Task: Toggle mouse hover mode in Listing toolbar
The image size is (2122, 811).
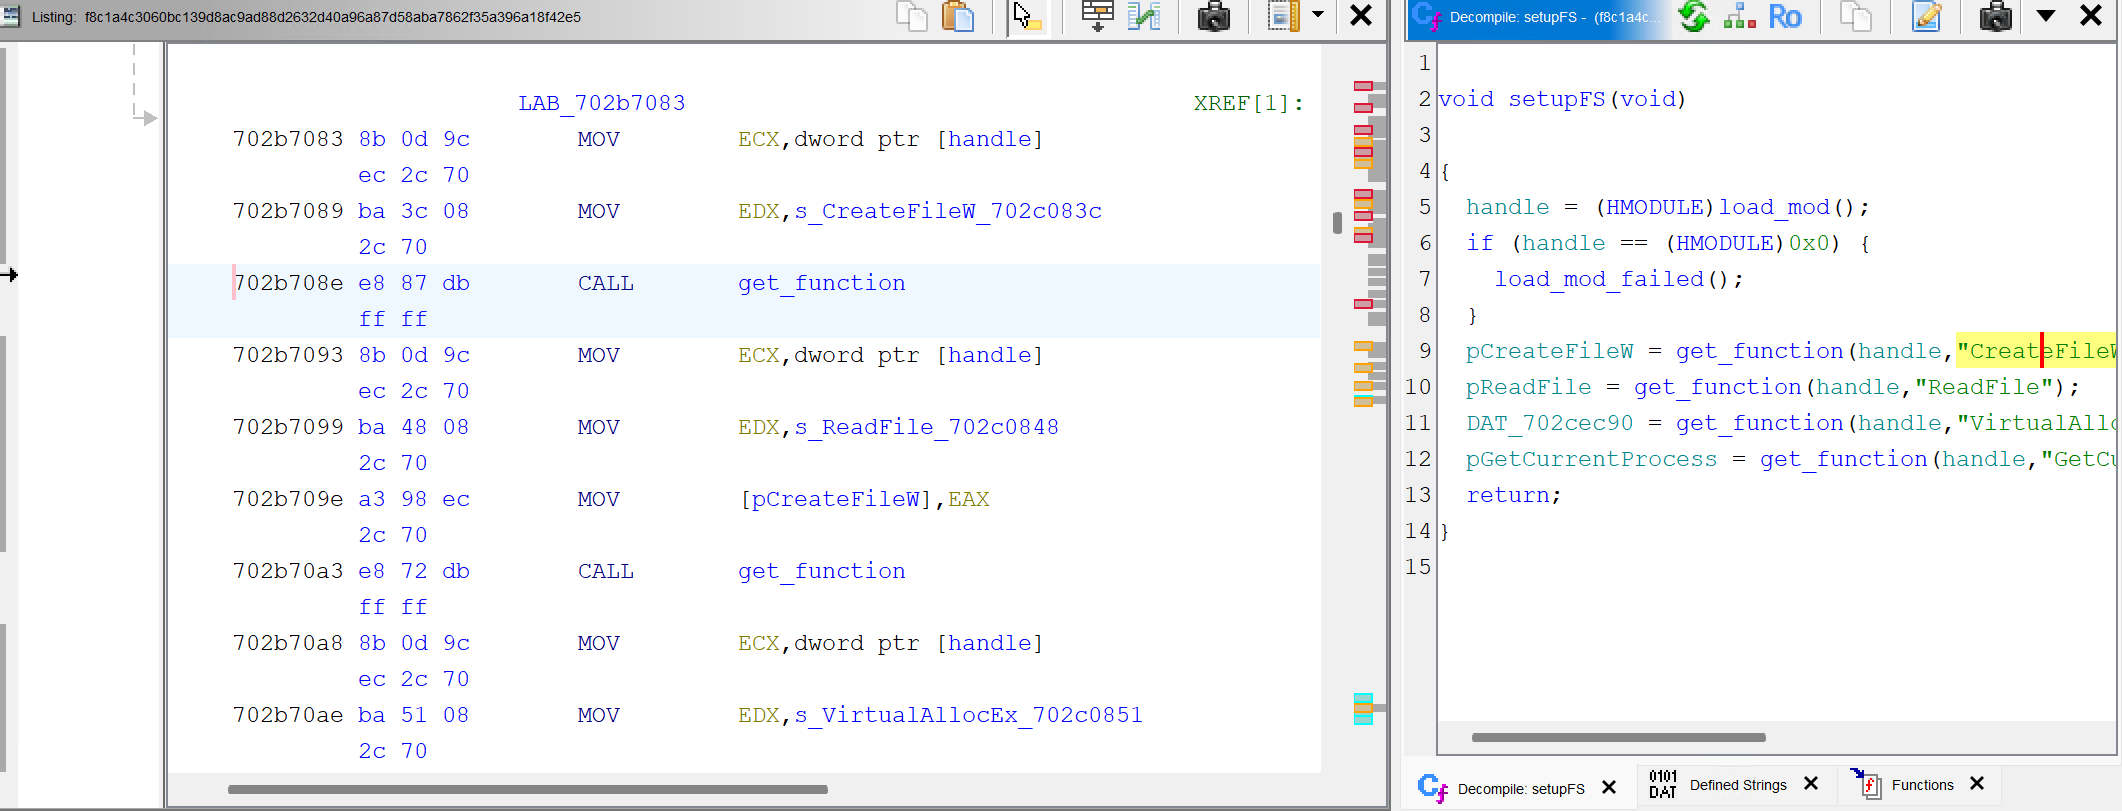Action: click(1027, 16)
